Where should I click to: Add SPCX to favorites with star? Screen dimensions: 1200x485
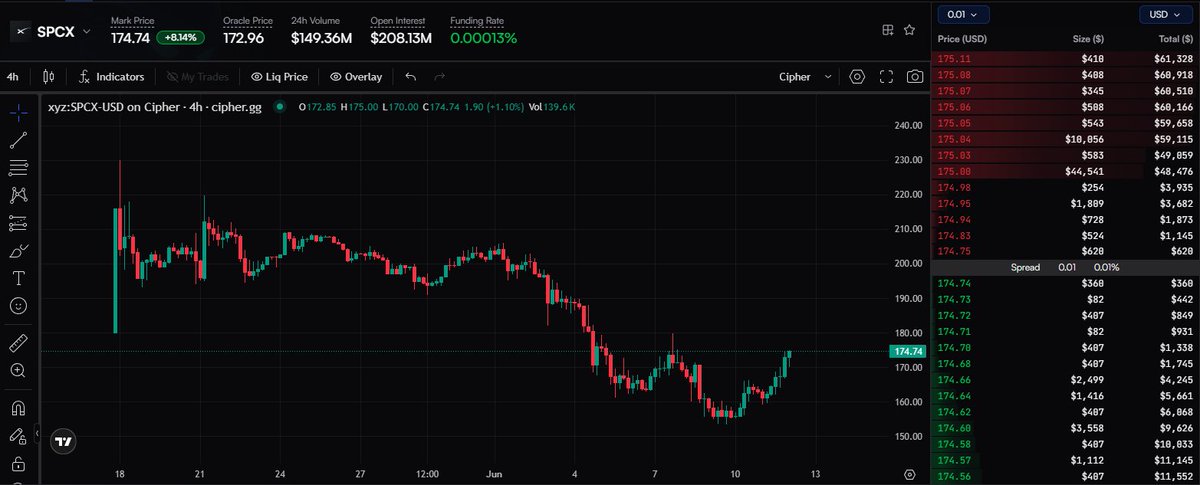click(x=909, y=31)
